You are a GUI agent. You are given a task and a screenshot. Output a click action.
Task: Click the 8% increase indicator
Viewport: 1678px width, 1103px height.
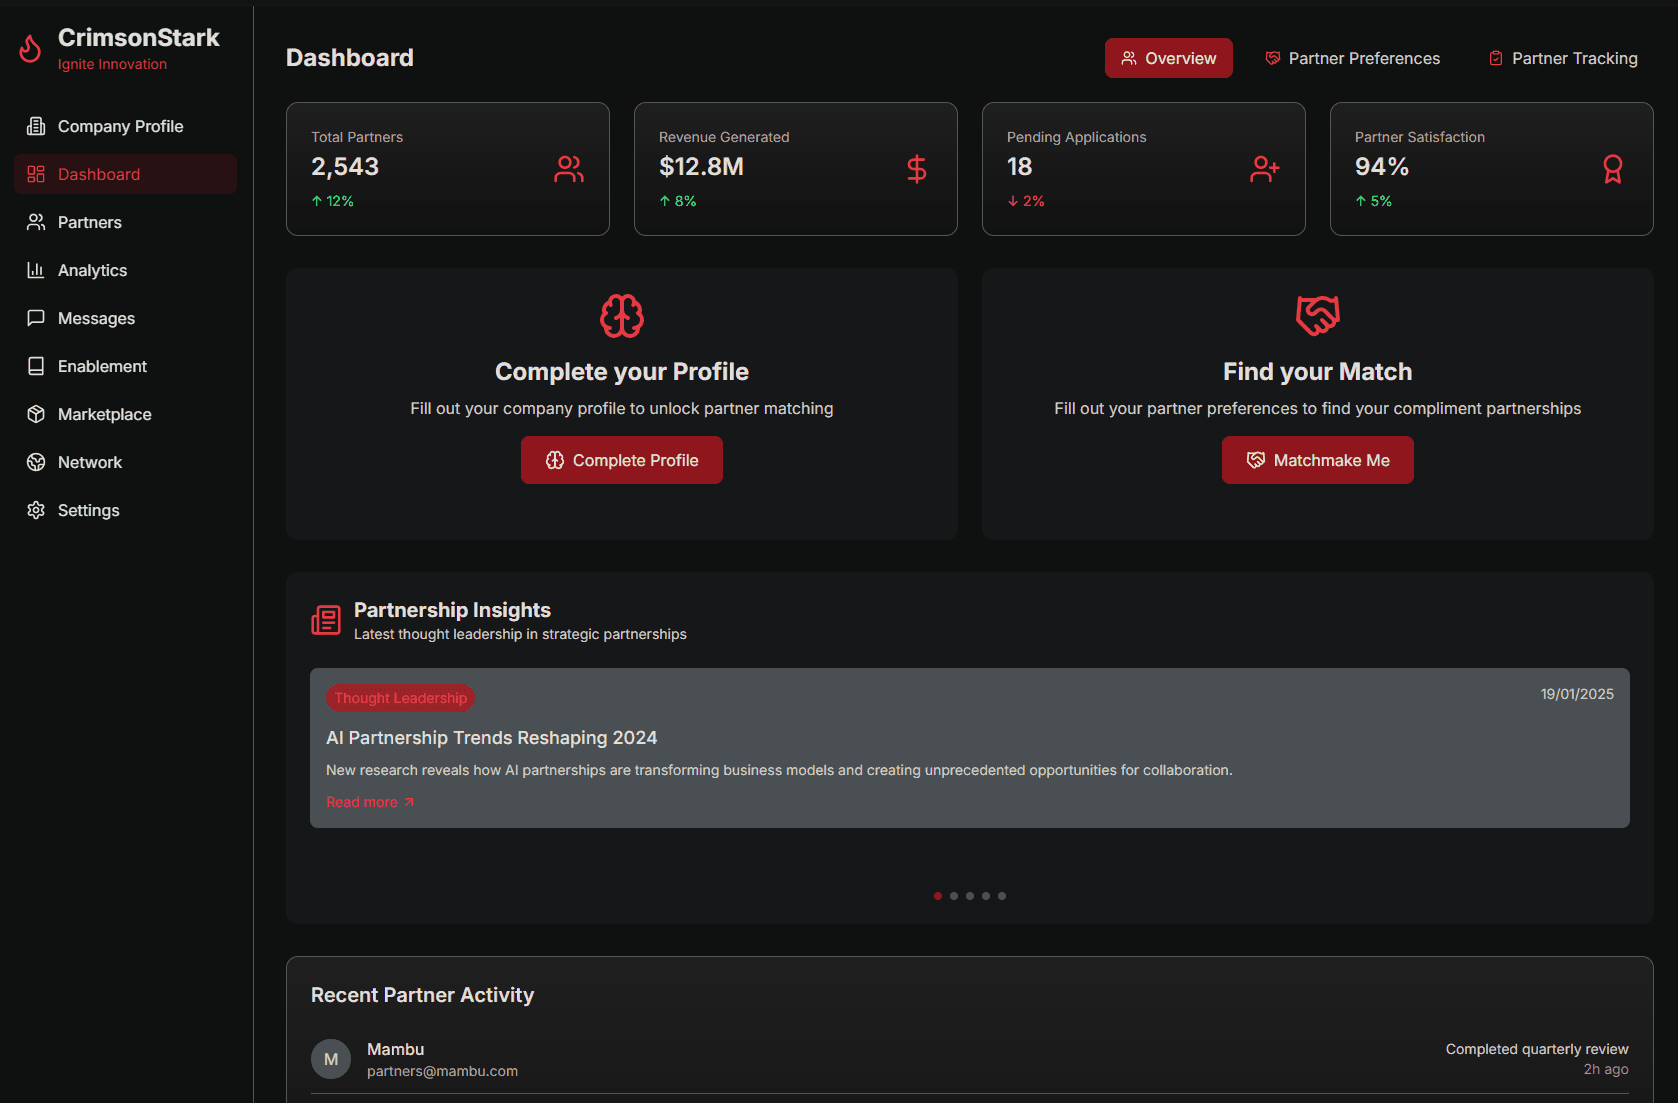(x=678, y=201)
